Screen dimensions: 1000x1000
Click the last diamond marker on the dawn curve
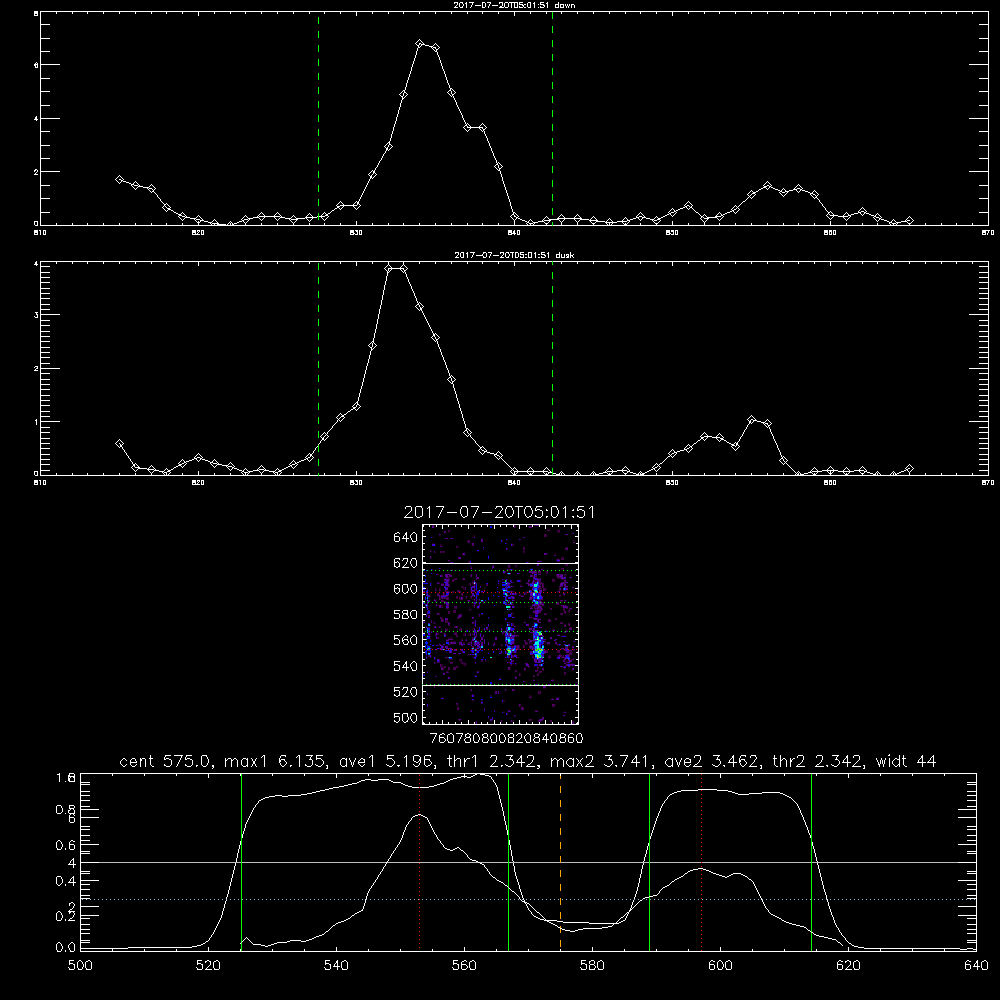pyautogui.click(x=909, y=221)
